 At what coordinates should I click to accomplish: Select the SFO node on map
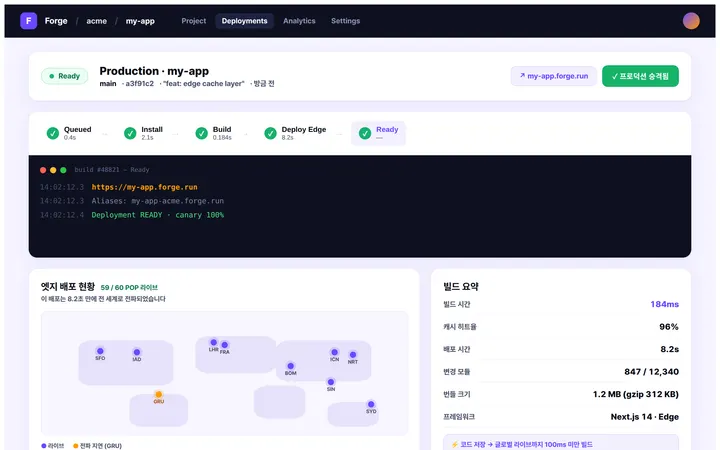point(100,351)
